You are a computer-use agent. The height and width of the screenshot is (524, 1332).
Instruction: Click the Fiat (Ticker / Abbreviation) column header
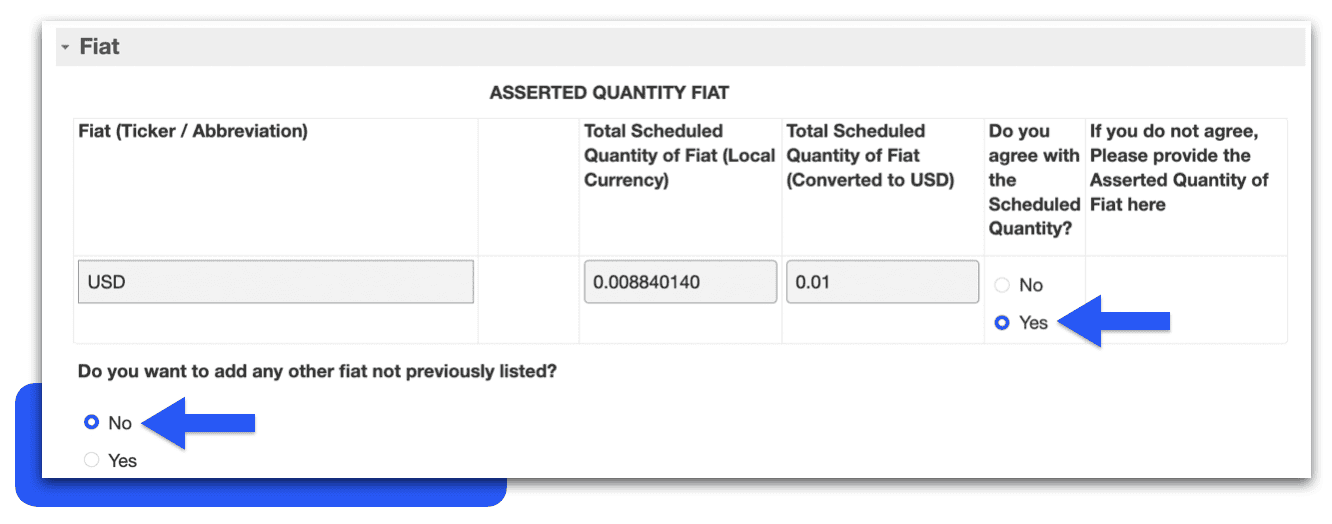pos(193,131)
